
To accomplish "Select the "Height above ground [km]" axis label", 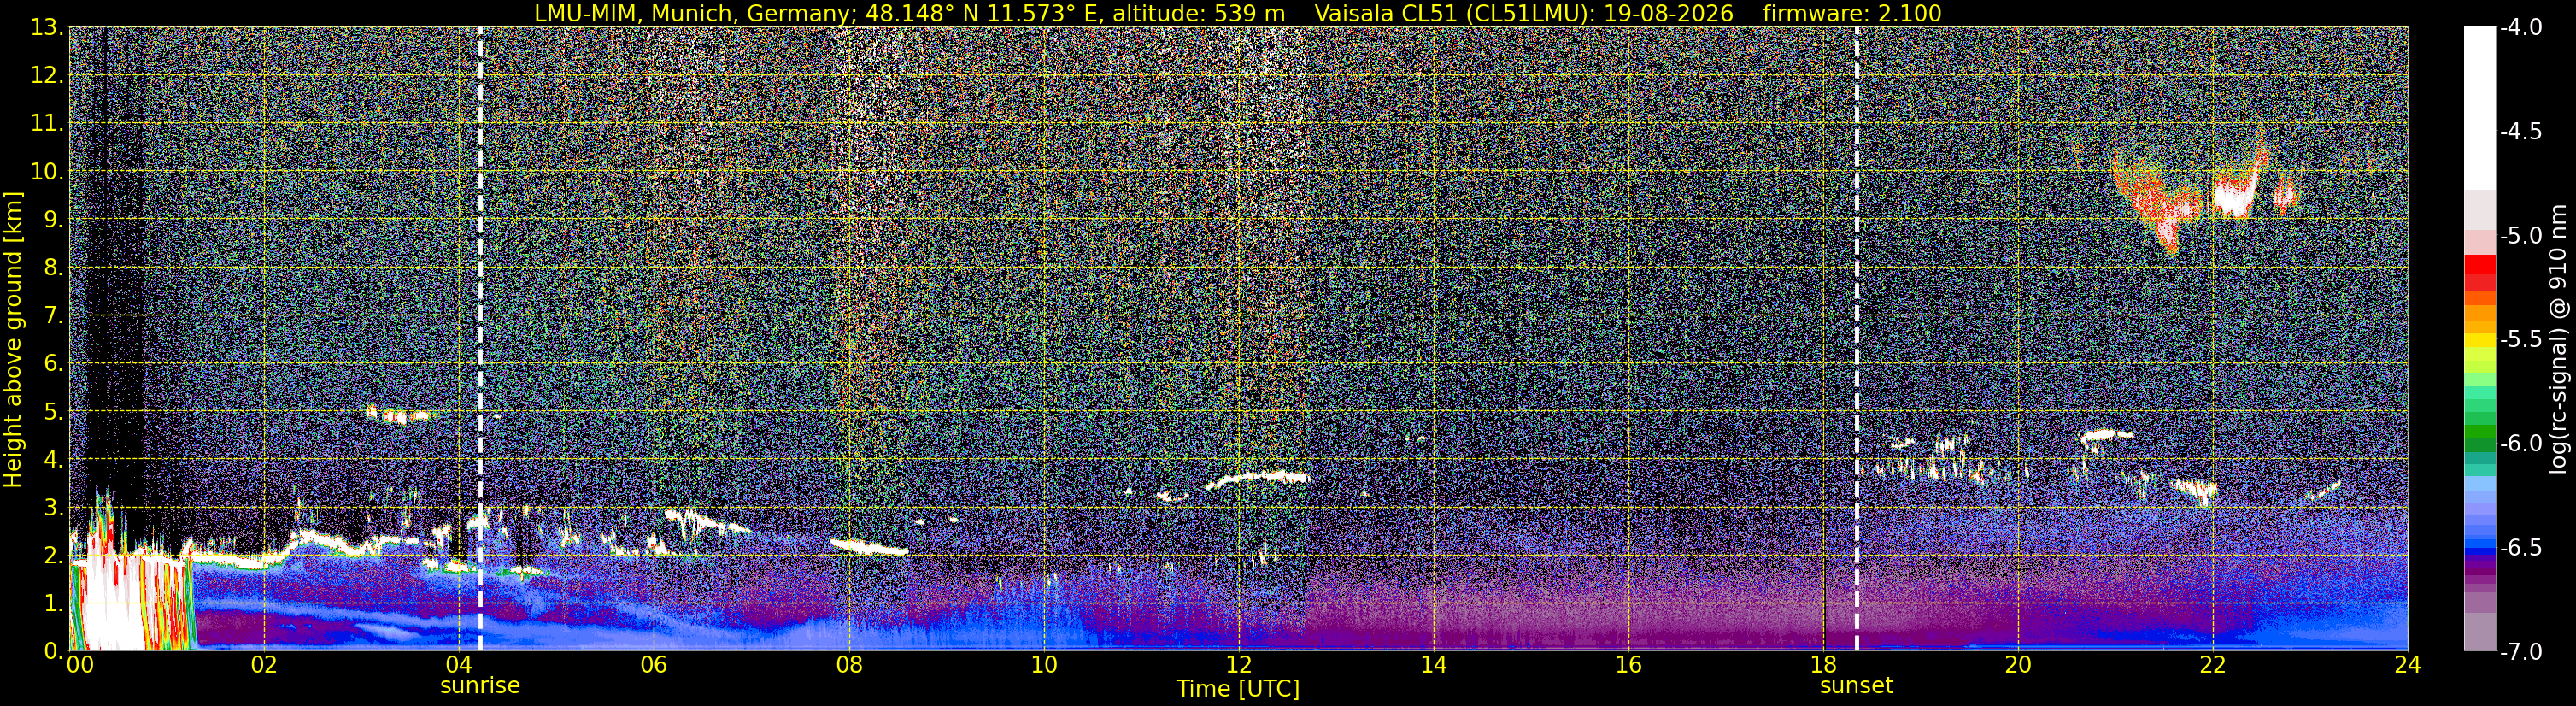I will 13,339.
